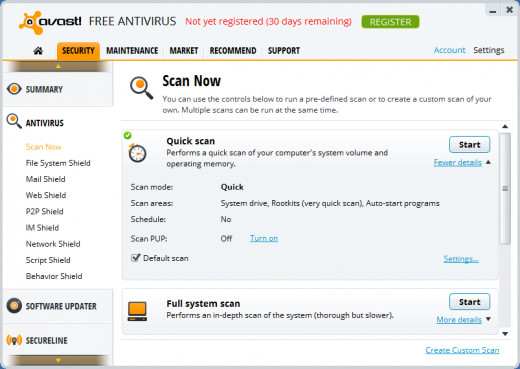Open Settings in the top right
Viewport: 520px width, 369px height.
tap(489, 50)
